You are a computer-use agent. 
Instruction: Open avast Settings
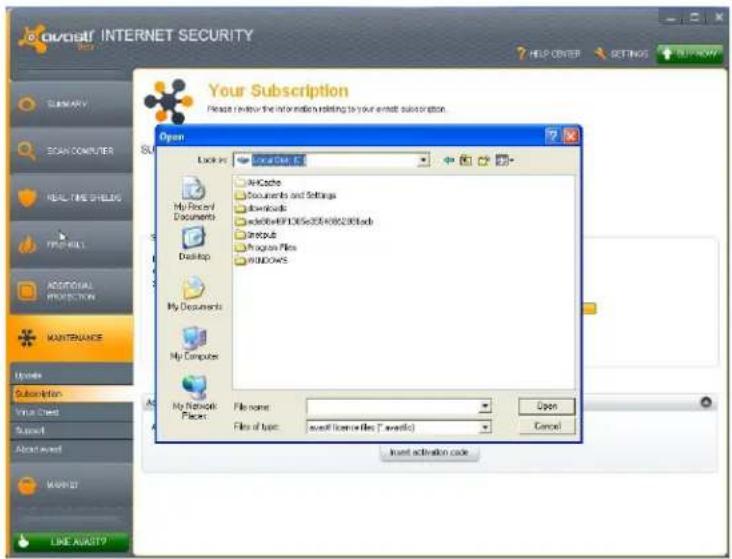621,54
